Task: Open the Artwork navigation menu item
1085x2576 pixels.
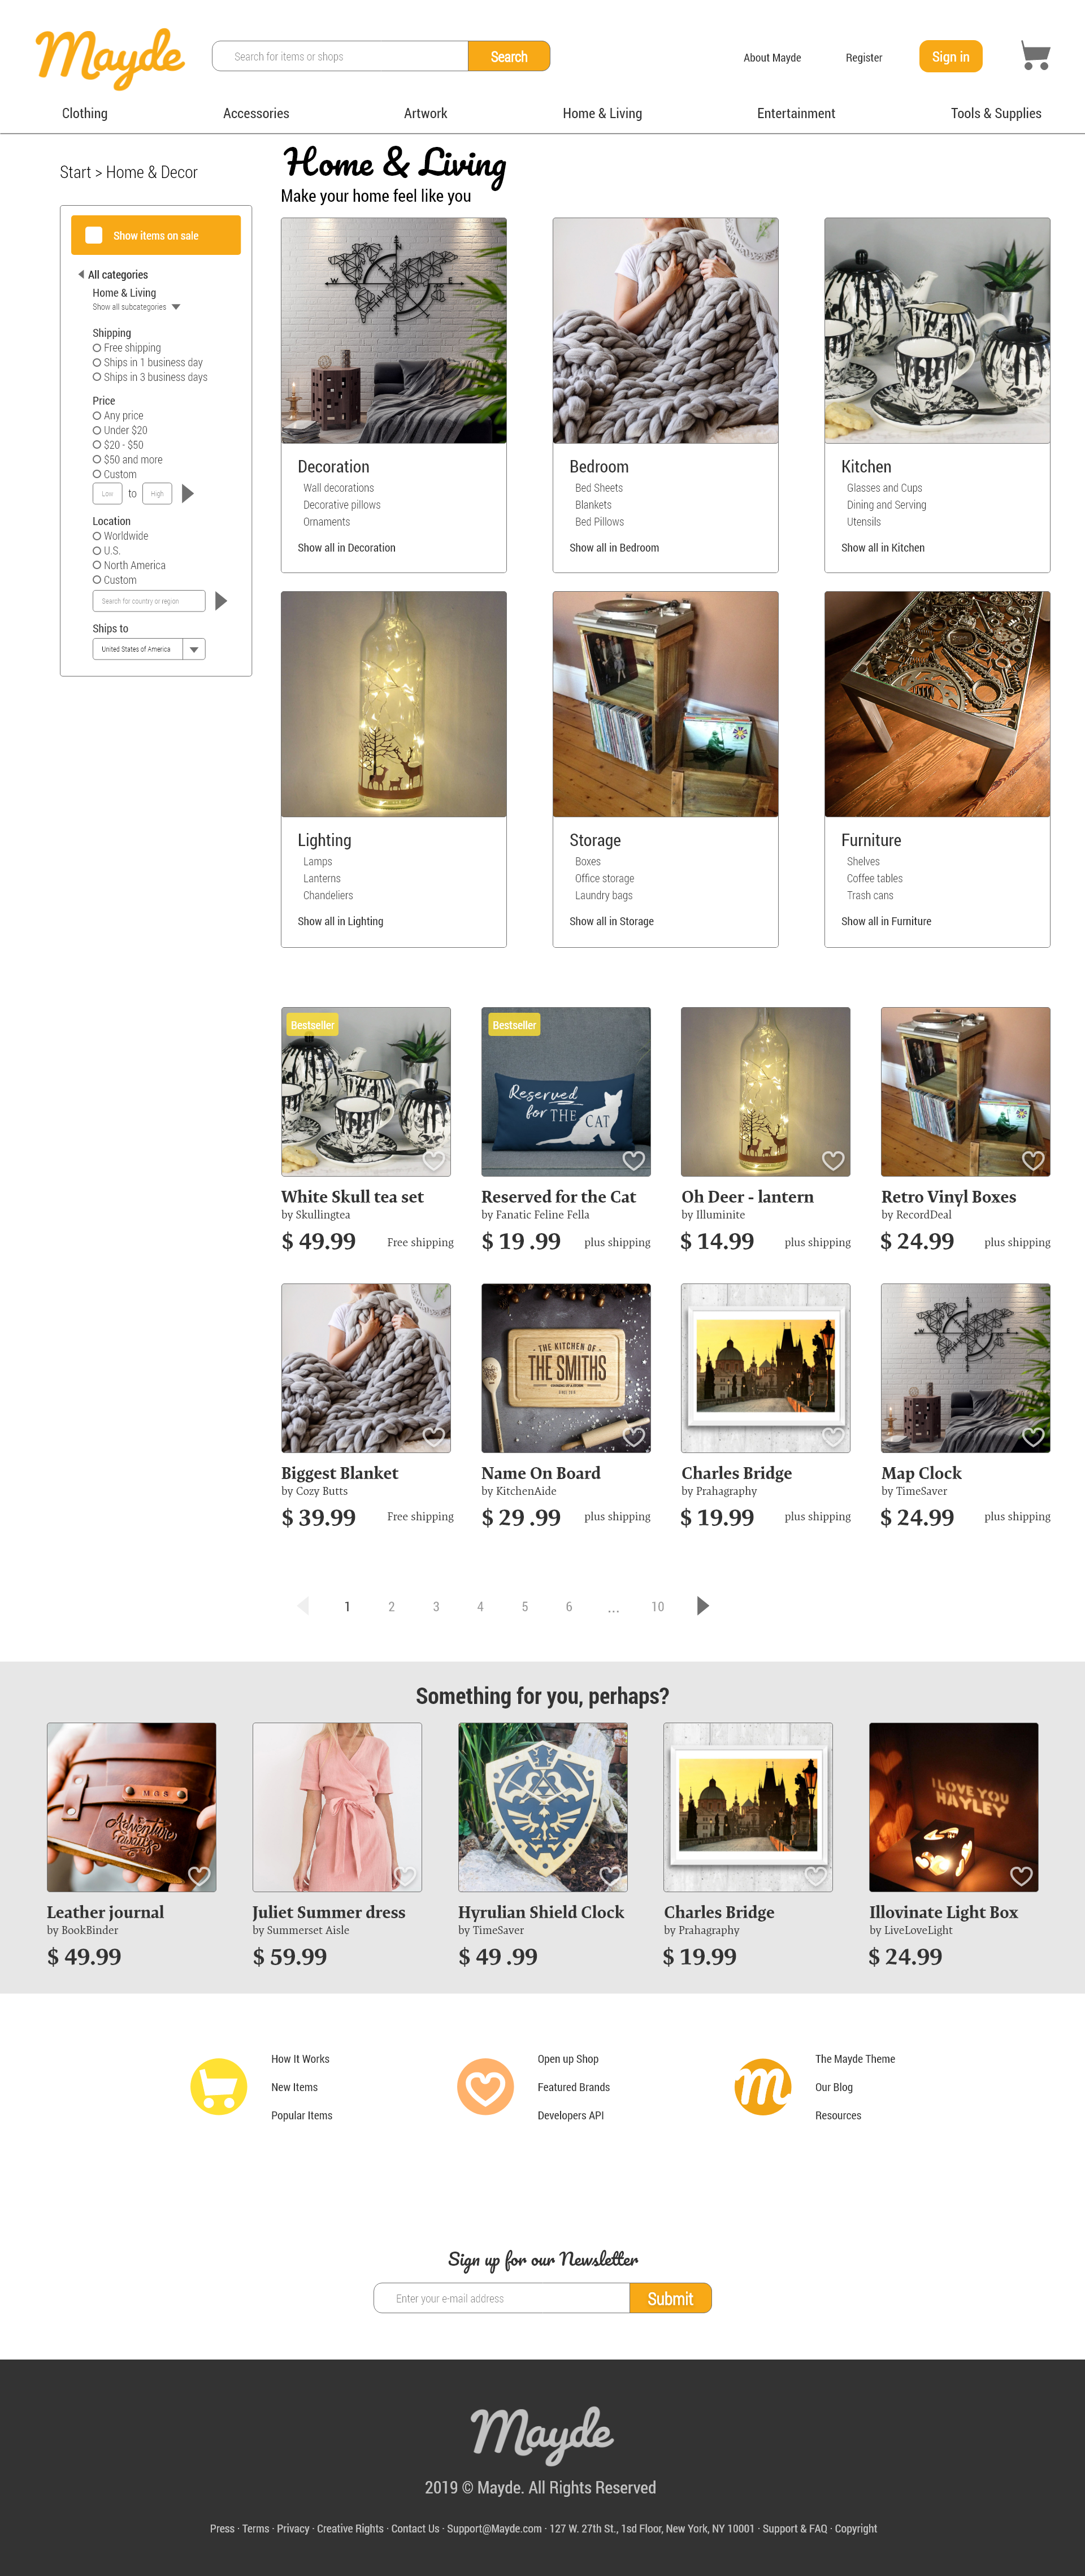Action: 425,113
